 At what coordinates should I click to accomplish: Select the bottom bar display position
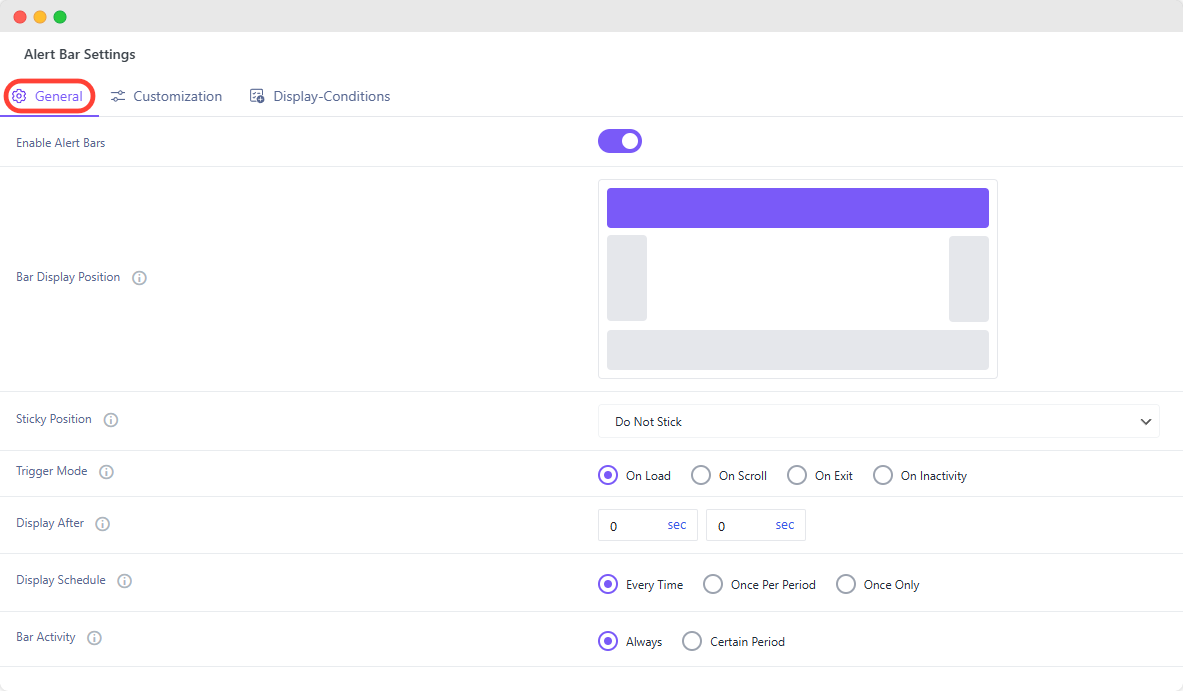[797, 350]
